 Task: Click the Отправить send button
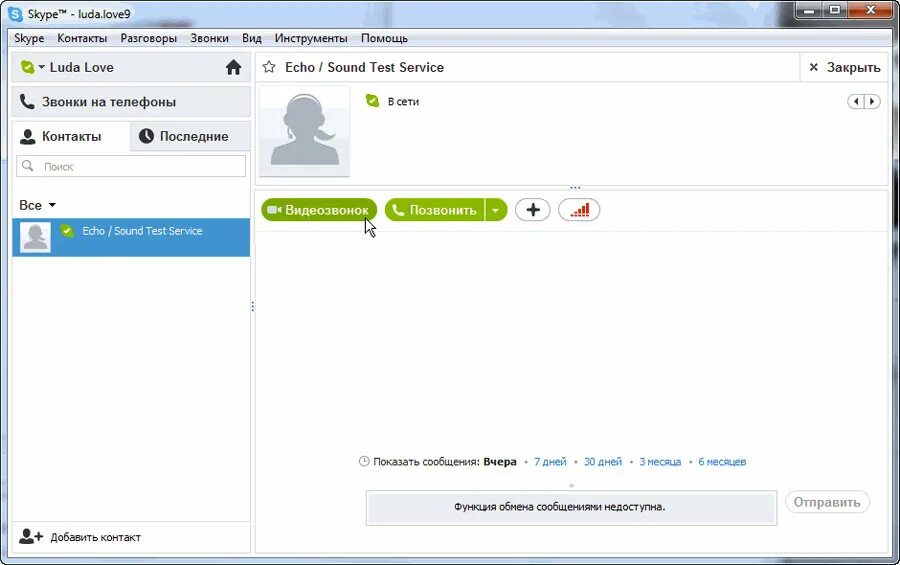tap(827, 502)
